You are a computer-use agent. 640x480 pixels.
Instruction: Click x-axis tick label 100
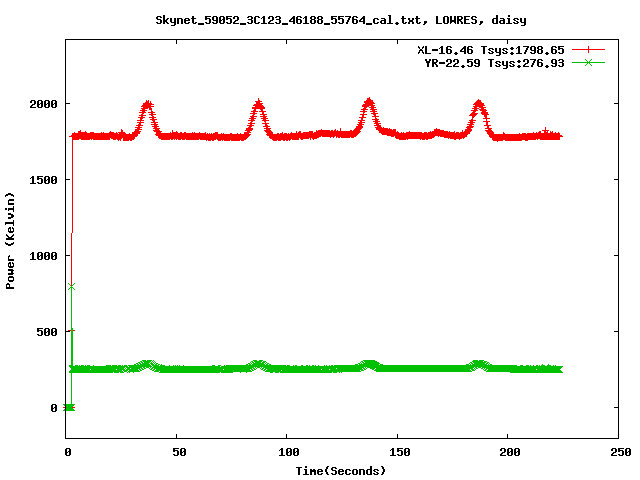coord(289,452)
